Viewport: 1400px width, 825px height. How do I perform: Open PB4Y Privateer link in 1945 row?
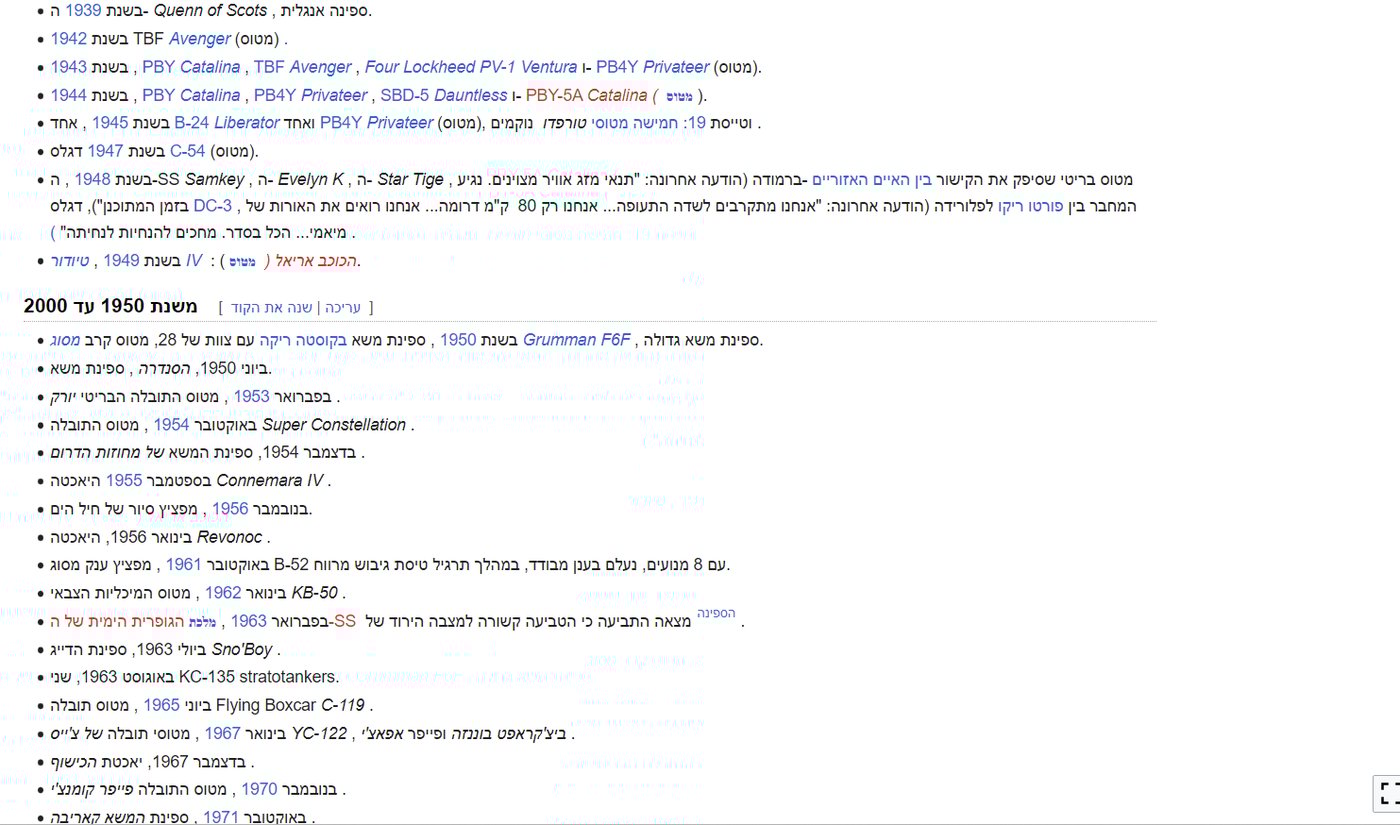tap(376, 123)
